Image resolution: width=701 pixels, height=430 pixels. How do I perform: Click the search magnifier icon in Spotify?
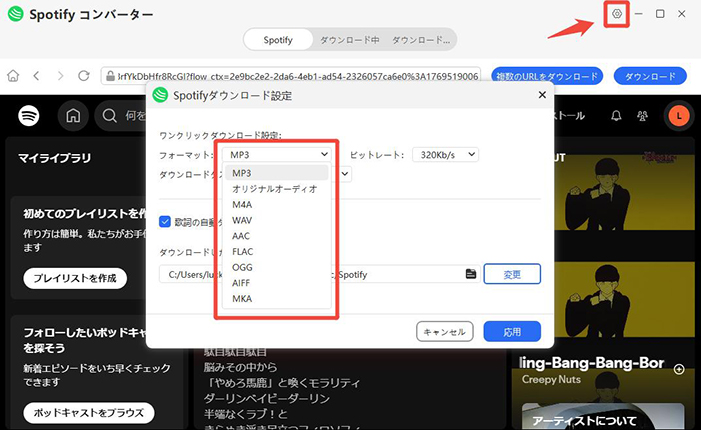click(x=109, y=116)
